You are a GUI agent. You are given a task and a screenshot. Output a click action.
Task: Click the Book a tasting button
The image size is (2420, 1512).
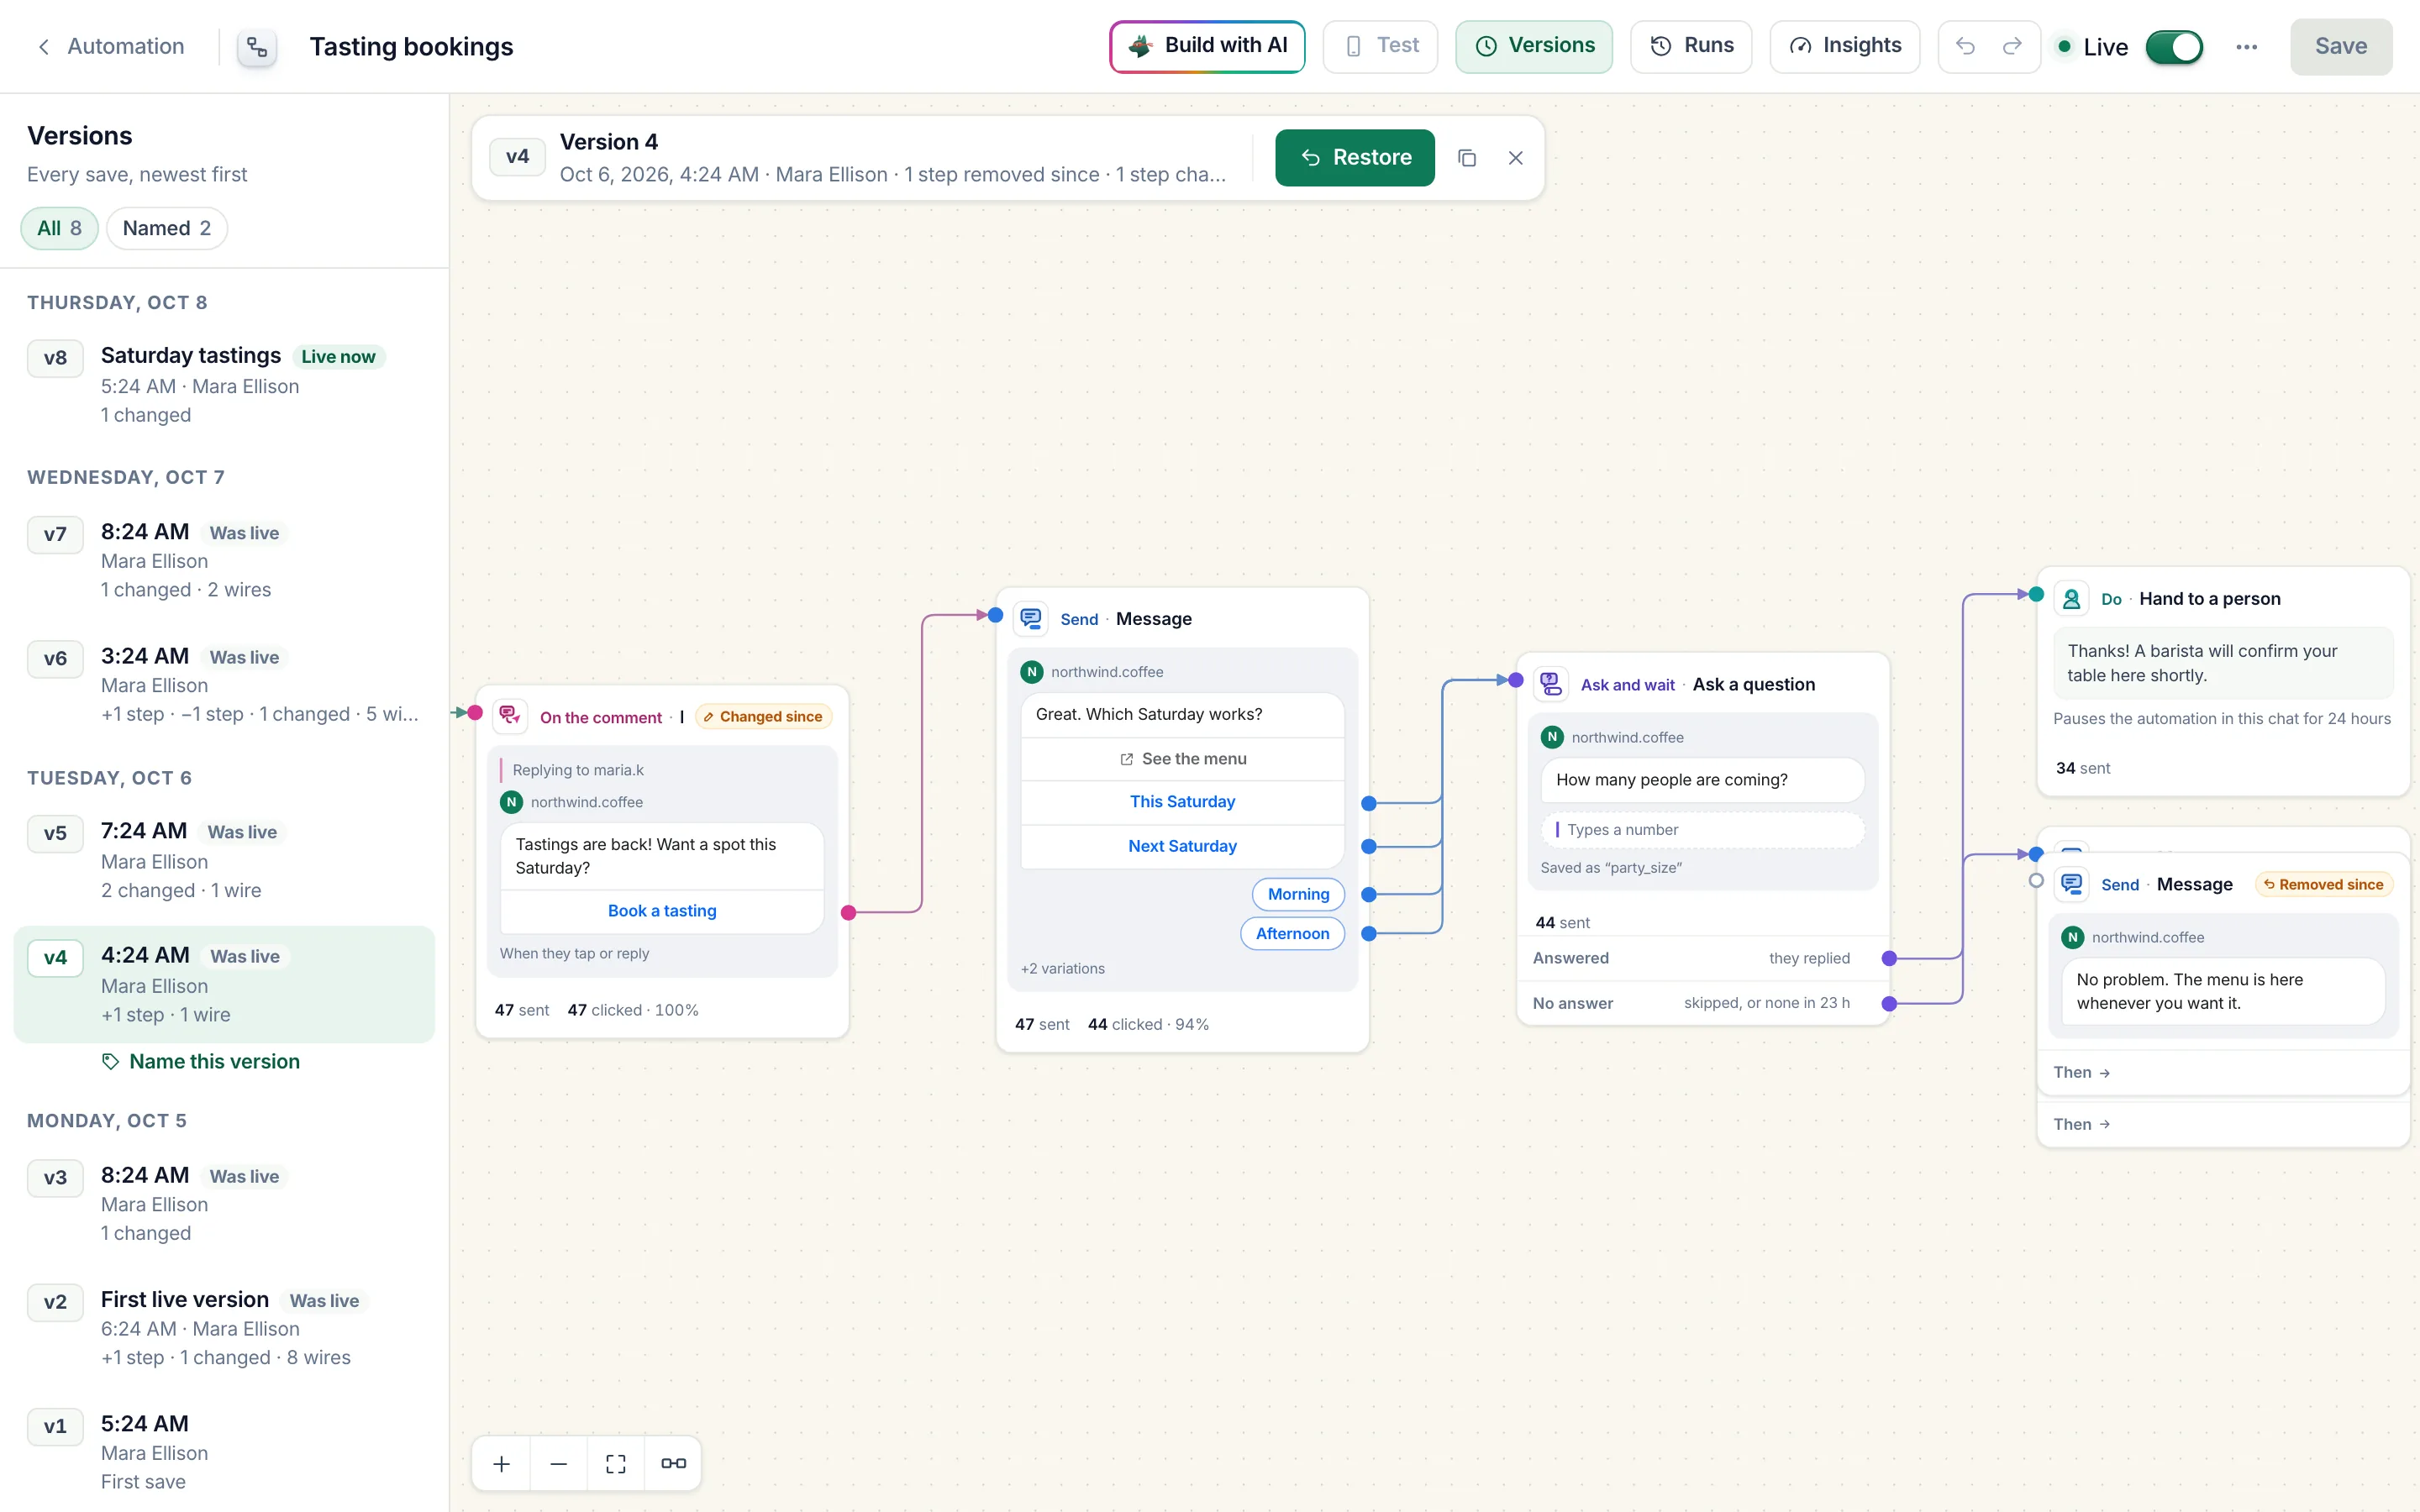(662, 911)
